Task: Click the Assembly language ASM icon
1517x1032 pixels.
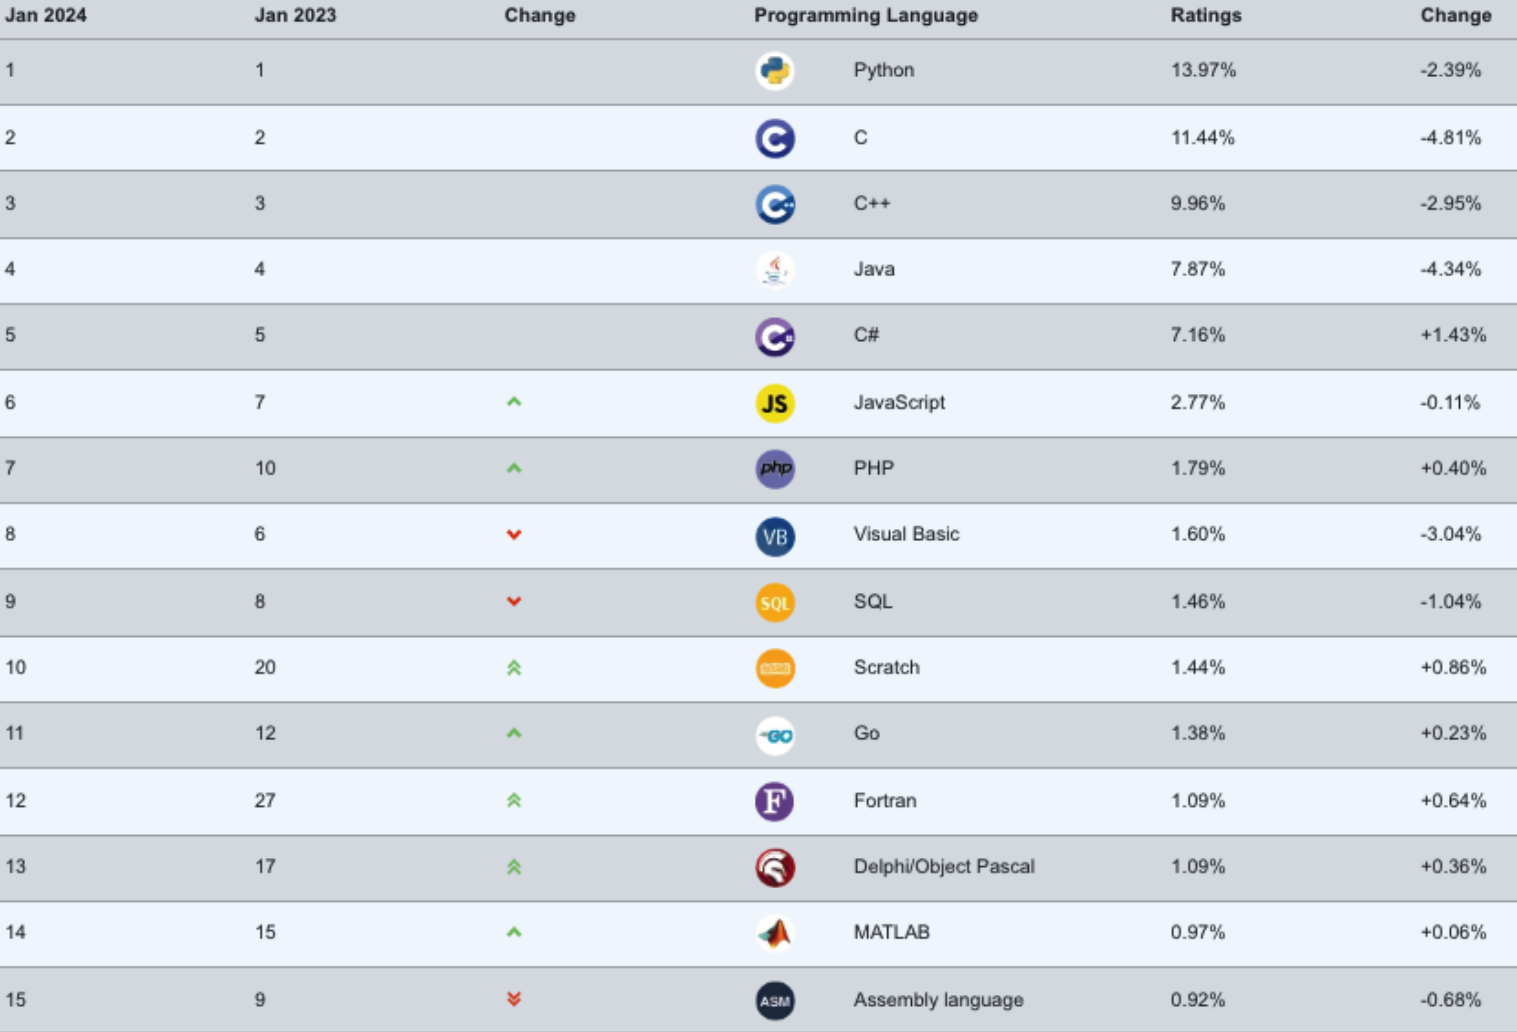Action: [x=775, y=1000]
